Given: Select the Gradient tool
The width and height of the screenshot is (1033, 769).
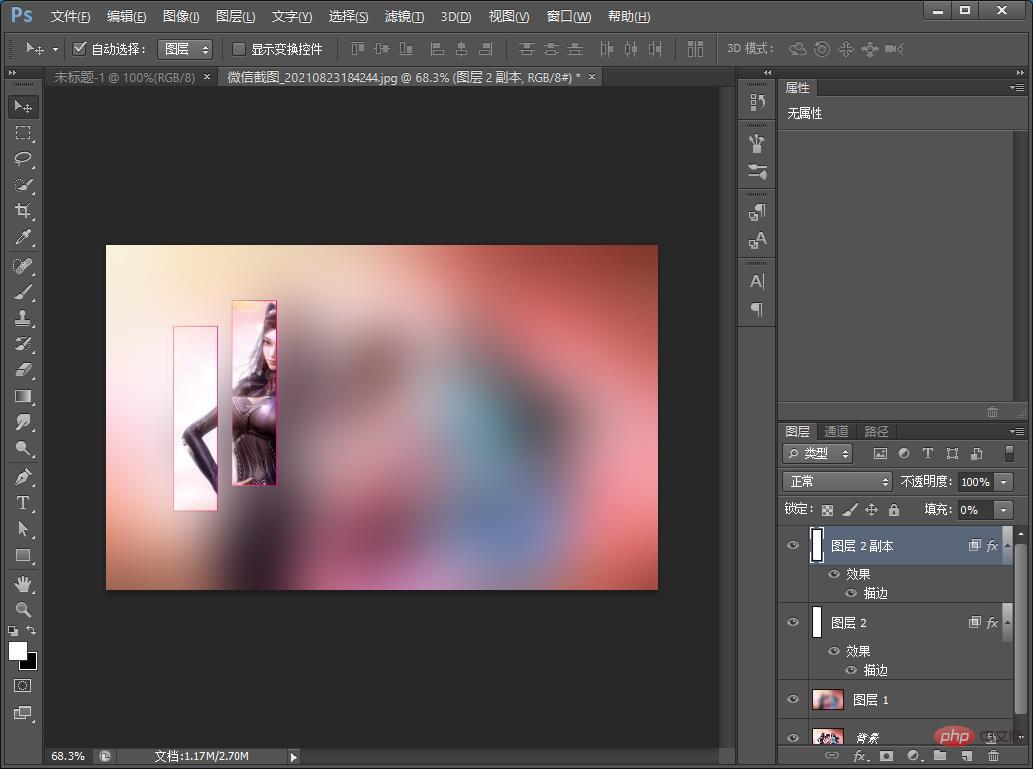Looking at the screenshot, I should pyautogui.click(x=23, y=397).
